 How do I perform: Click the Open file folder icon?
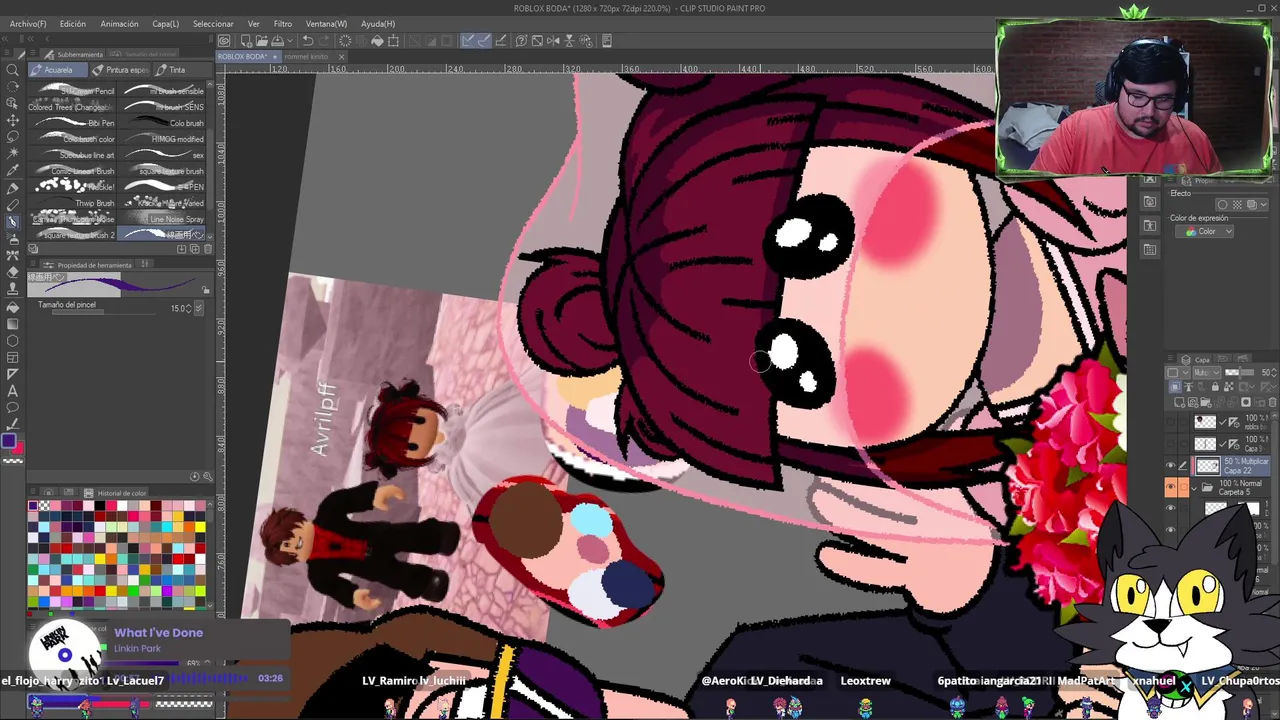click(x=262, y=41)
